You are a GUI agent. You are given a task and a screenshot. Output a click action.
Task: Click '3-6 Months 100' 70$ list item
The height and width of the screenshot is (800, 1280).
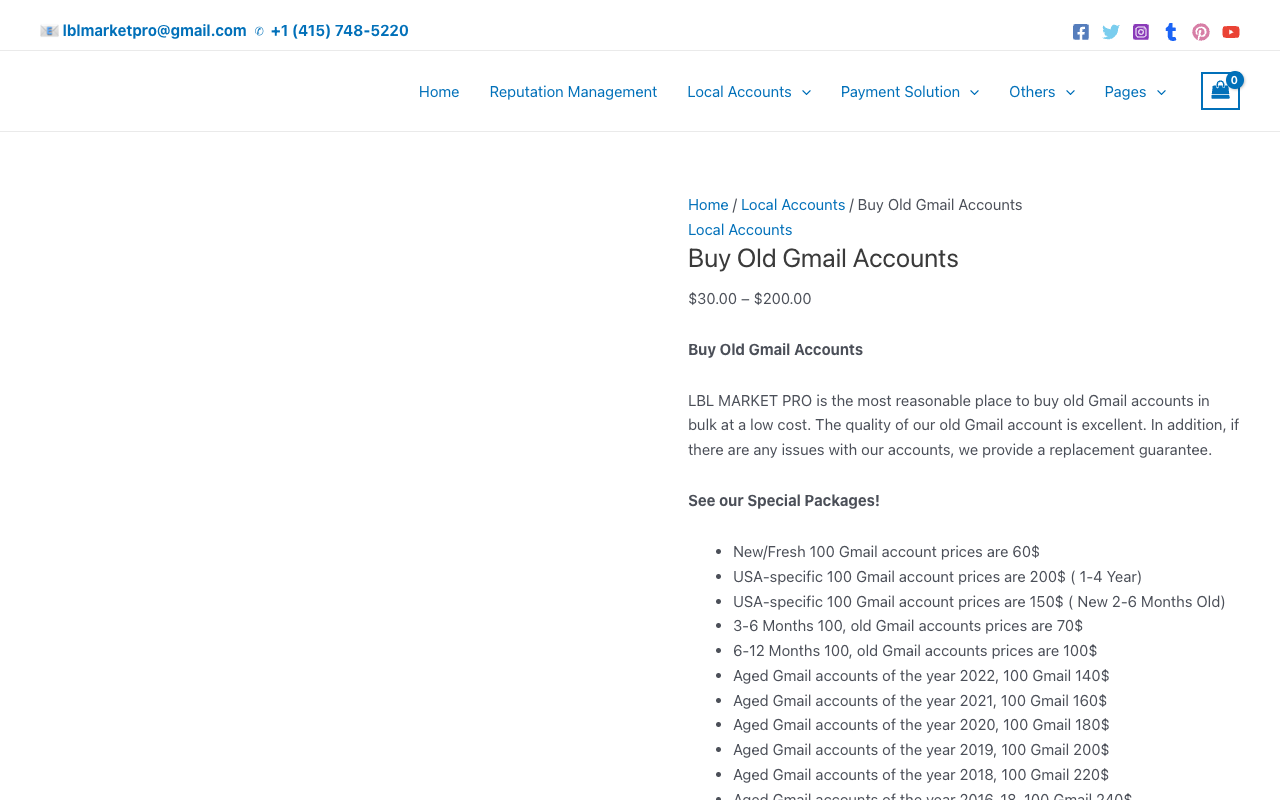(908, 626)
